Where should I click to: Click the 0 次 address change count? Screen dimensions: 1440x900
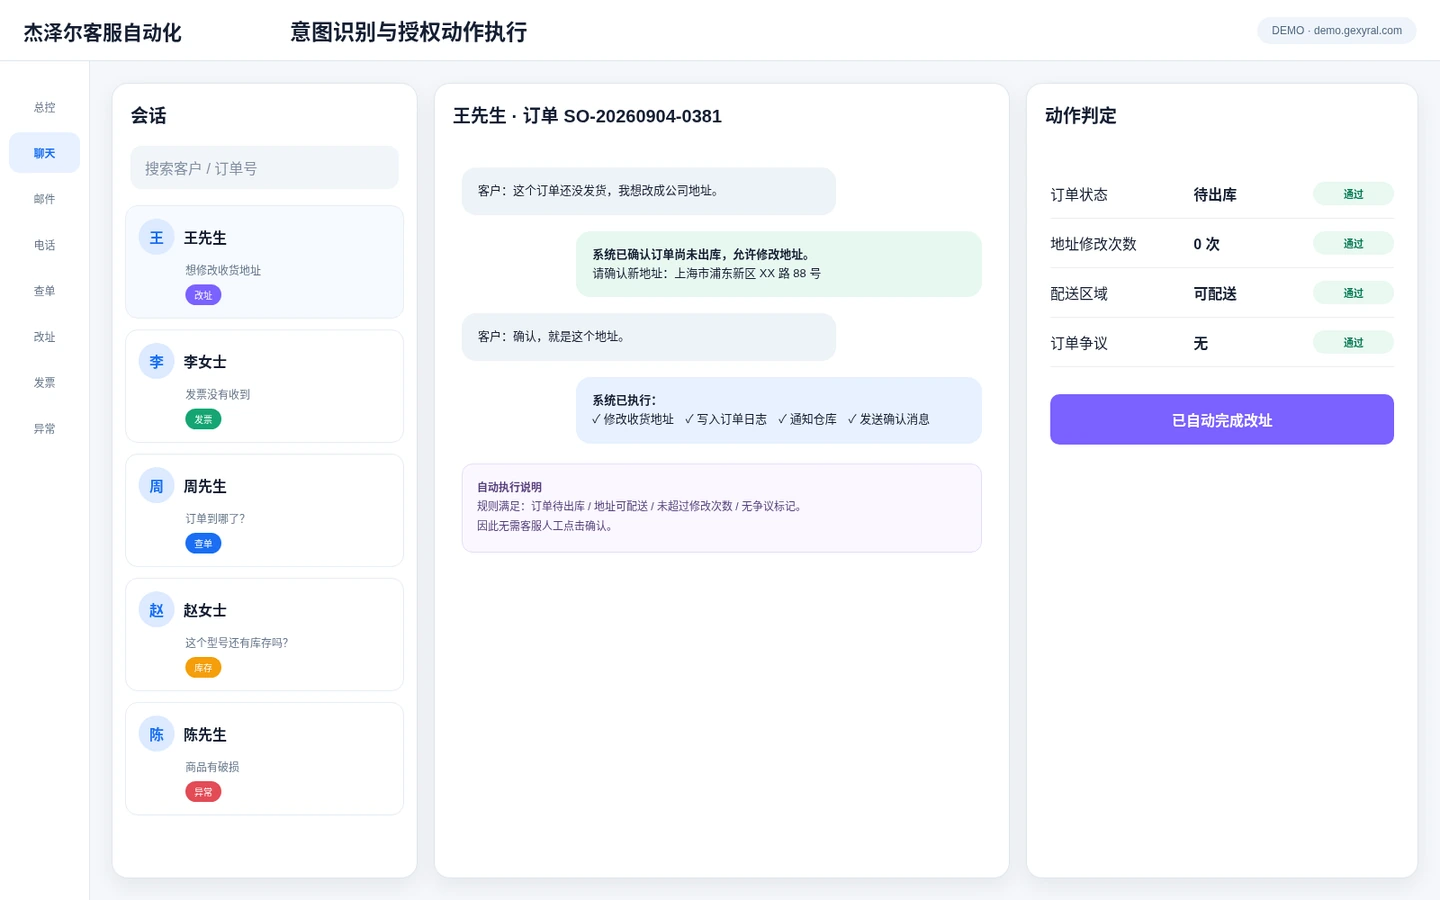[1206, 244]
